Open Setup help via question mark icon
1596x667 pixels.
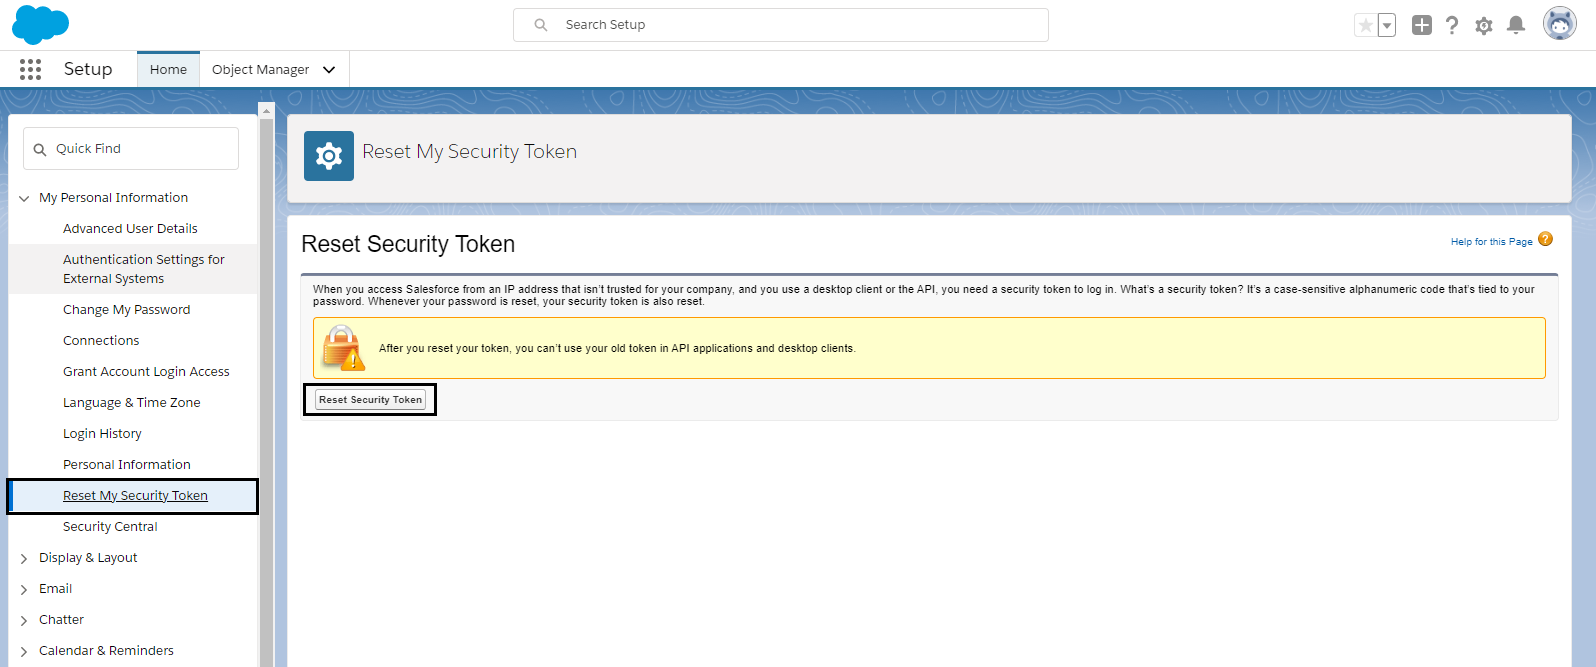pyautogui.click(x=1452, y=25)
